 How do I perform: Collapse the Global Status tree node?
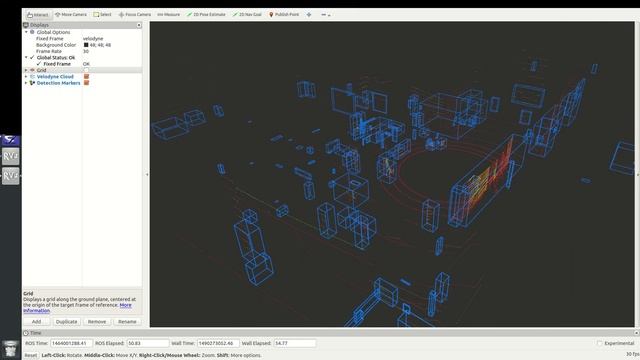[x=26, y=58]
